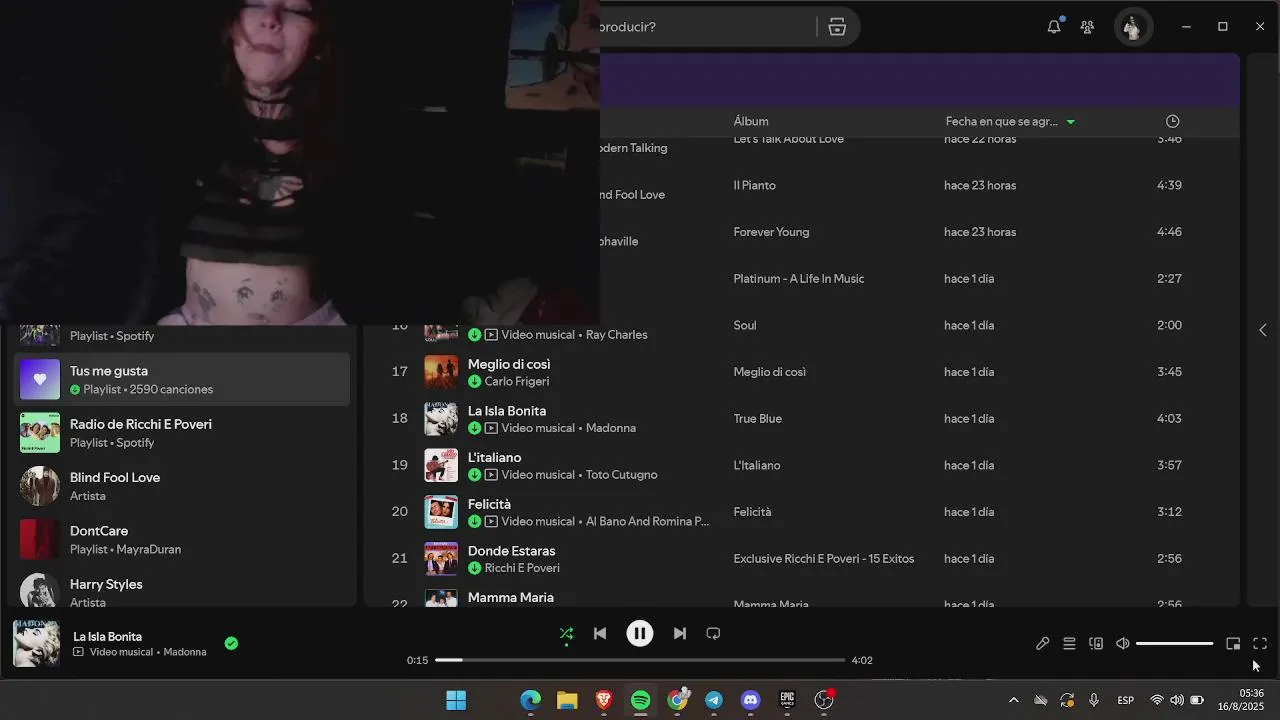
Task: Play La Isla Bonita track row
Action: [x=803, y=418]
